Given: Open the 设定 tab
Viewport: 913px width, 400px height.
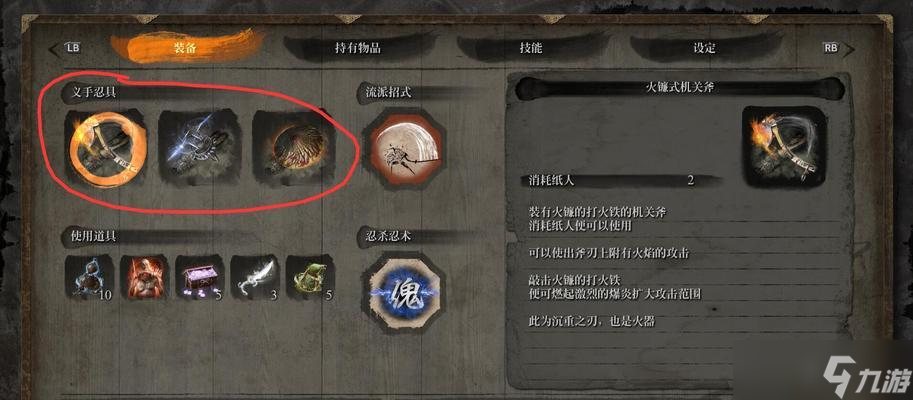Looking at the screenshot, I should (704, 48).
